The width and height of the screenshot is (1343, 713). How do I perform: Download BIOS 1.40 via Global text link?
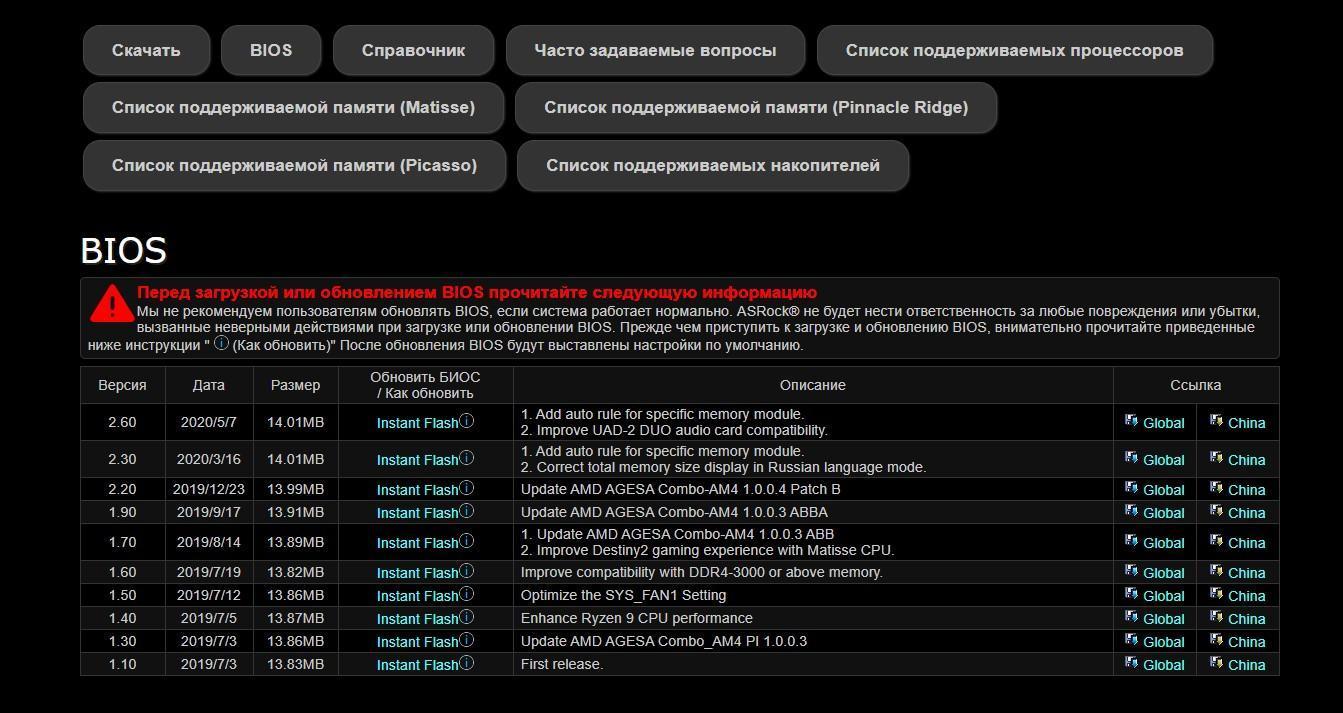click(x=1163, y=619)
